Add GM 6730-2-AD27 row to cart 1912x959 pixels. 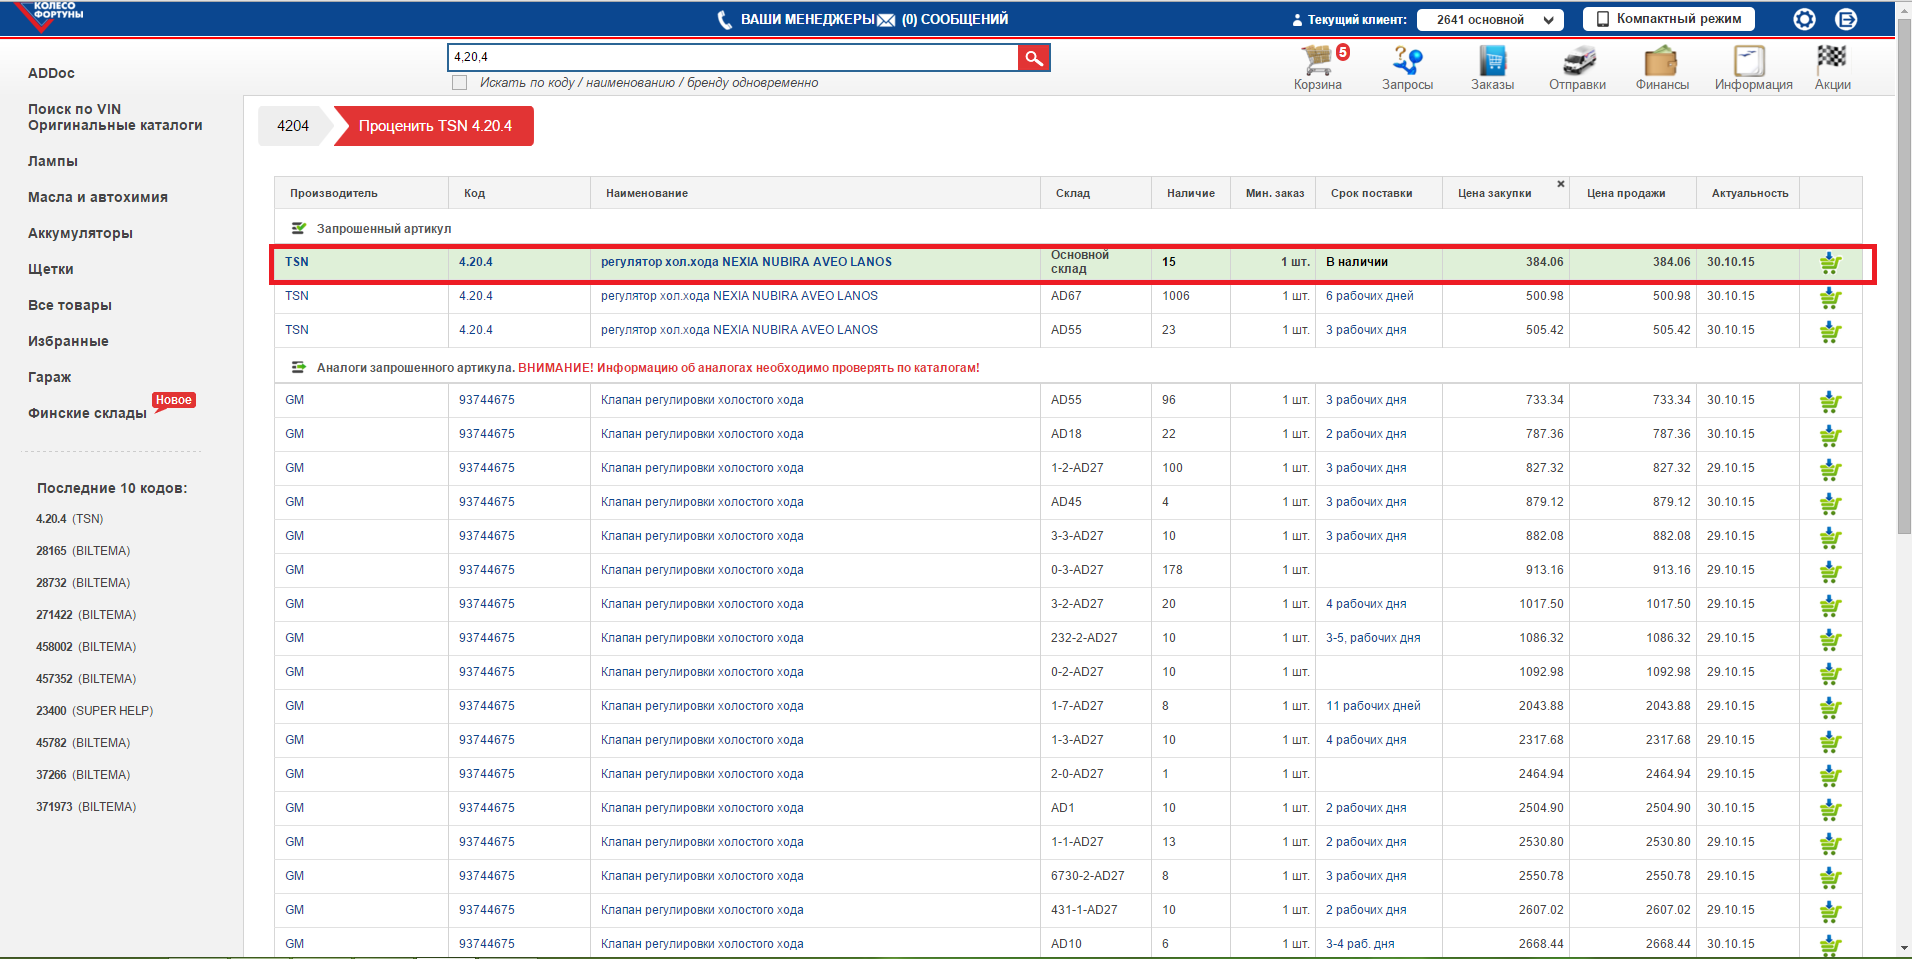1830,878
